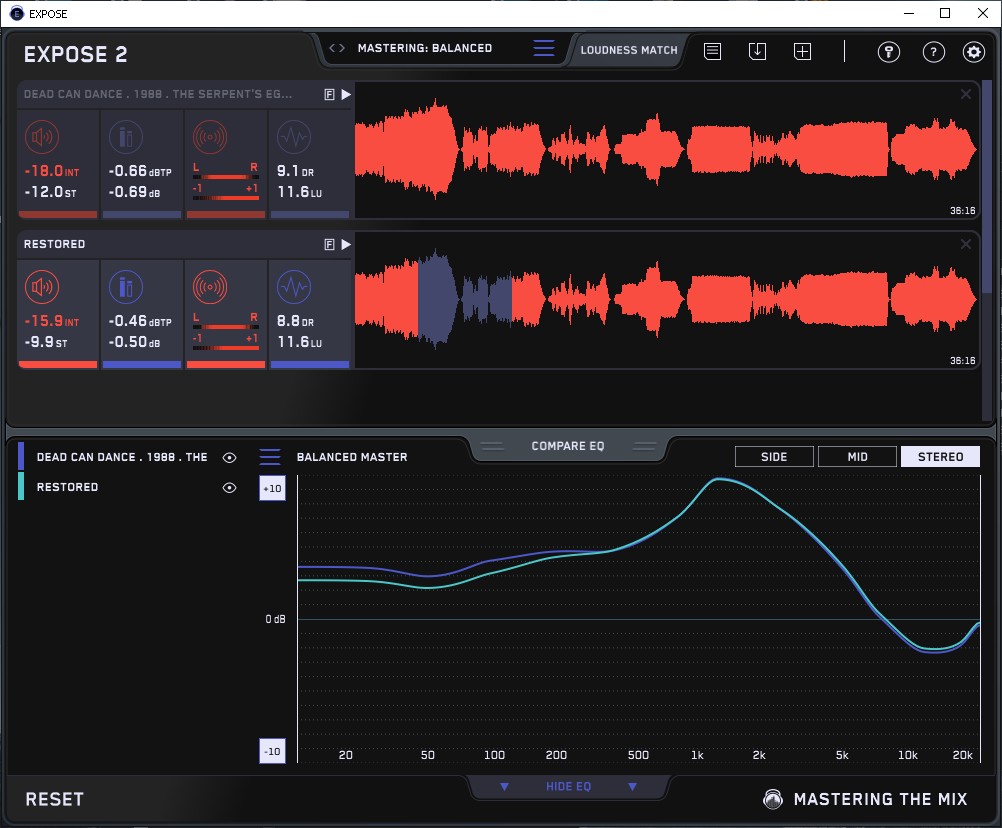Click the -18.0 INT loudness reading
Screen dimensions: 1002x828
[x=52, y=171]
